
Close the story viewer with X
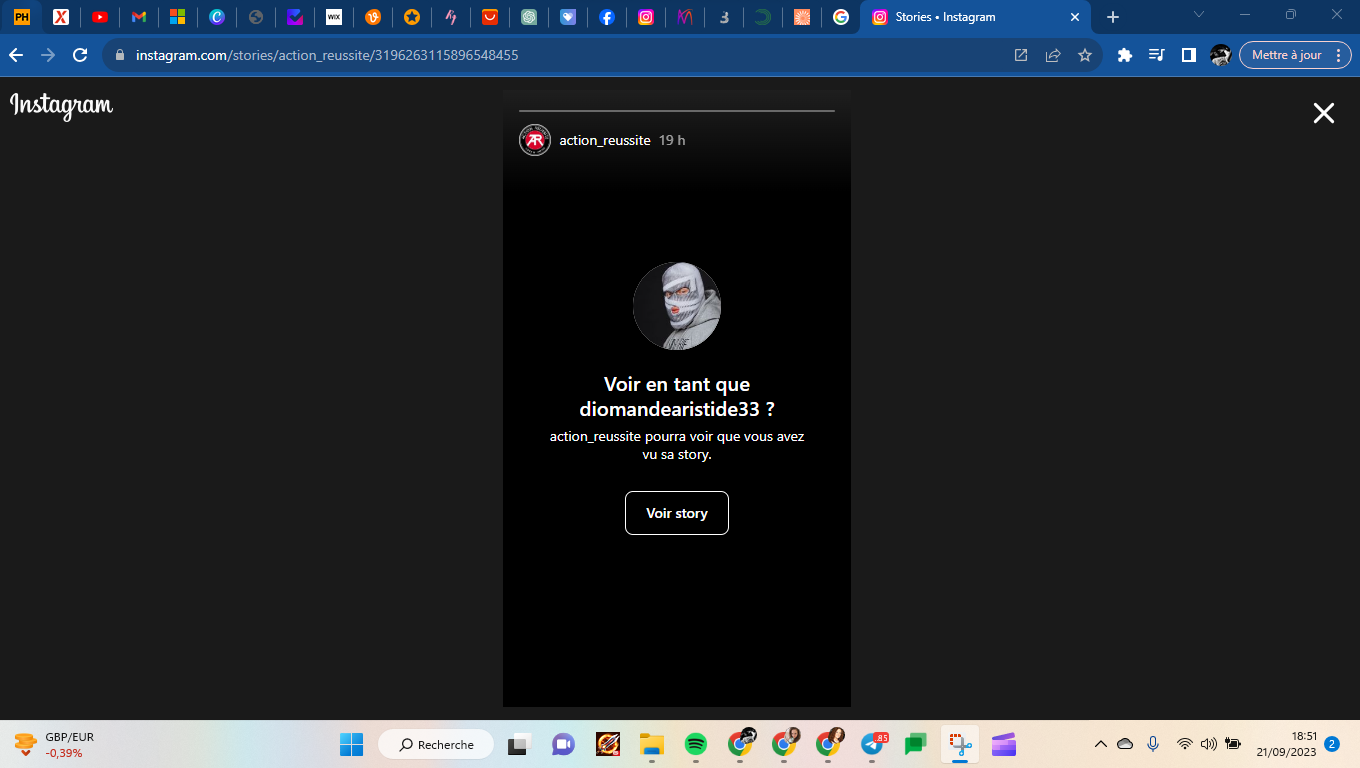[x=1323, y=113]
